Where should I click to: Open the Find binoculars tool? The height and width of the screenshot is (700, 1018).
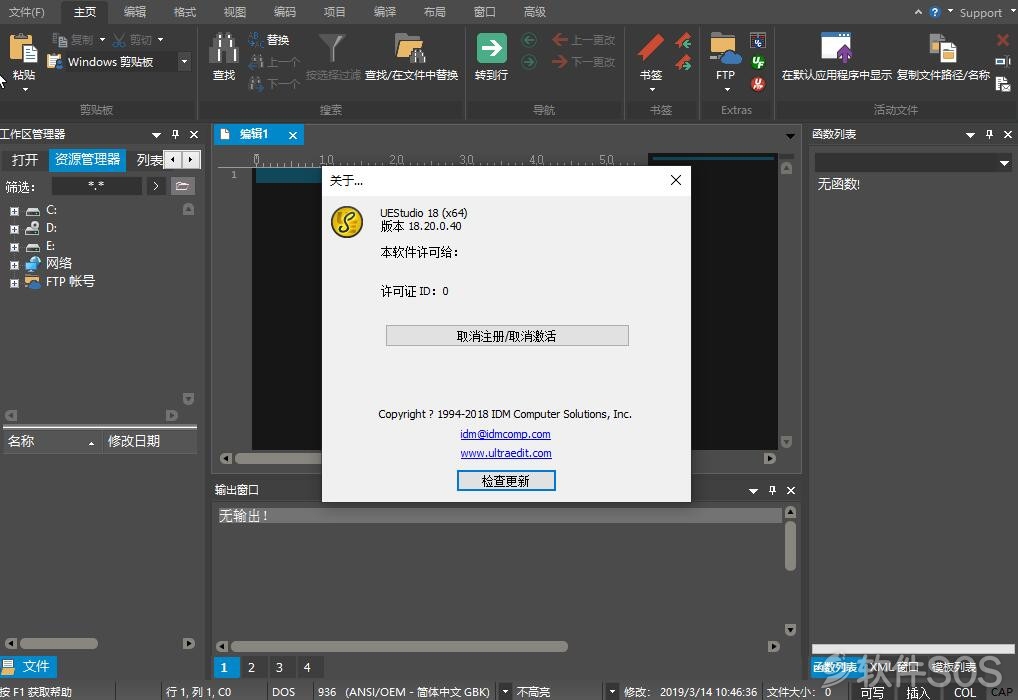pyautogui.click(x=224, y=48)
